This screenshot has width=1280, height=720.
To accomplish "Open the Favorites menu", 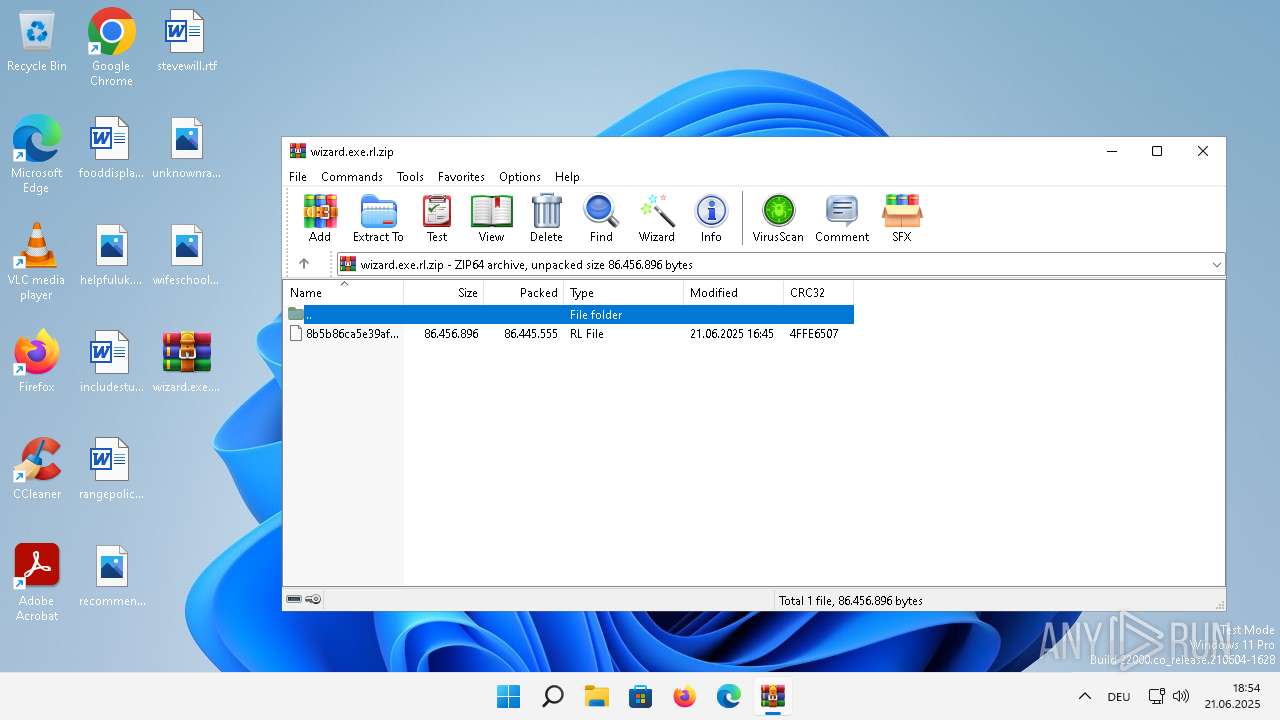I will [x=461, y=176].
